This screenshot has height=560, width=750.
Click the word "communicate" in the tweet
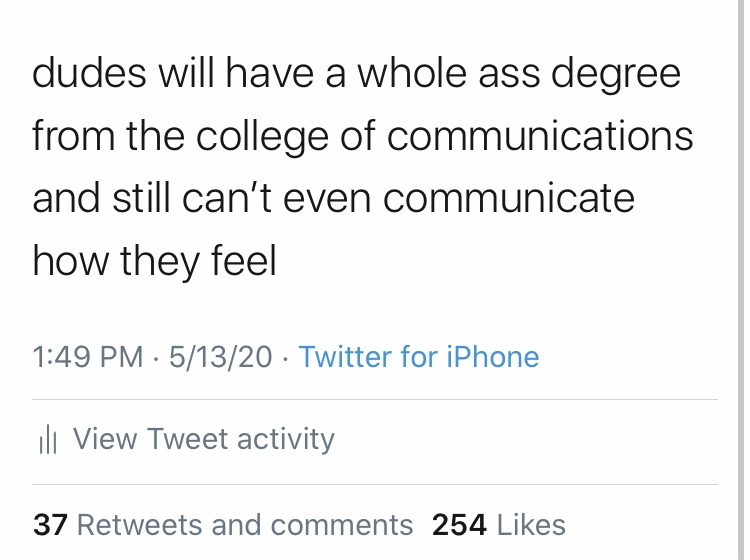pyautogui.click(x=509, y=198)
